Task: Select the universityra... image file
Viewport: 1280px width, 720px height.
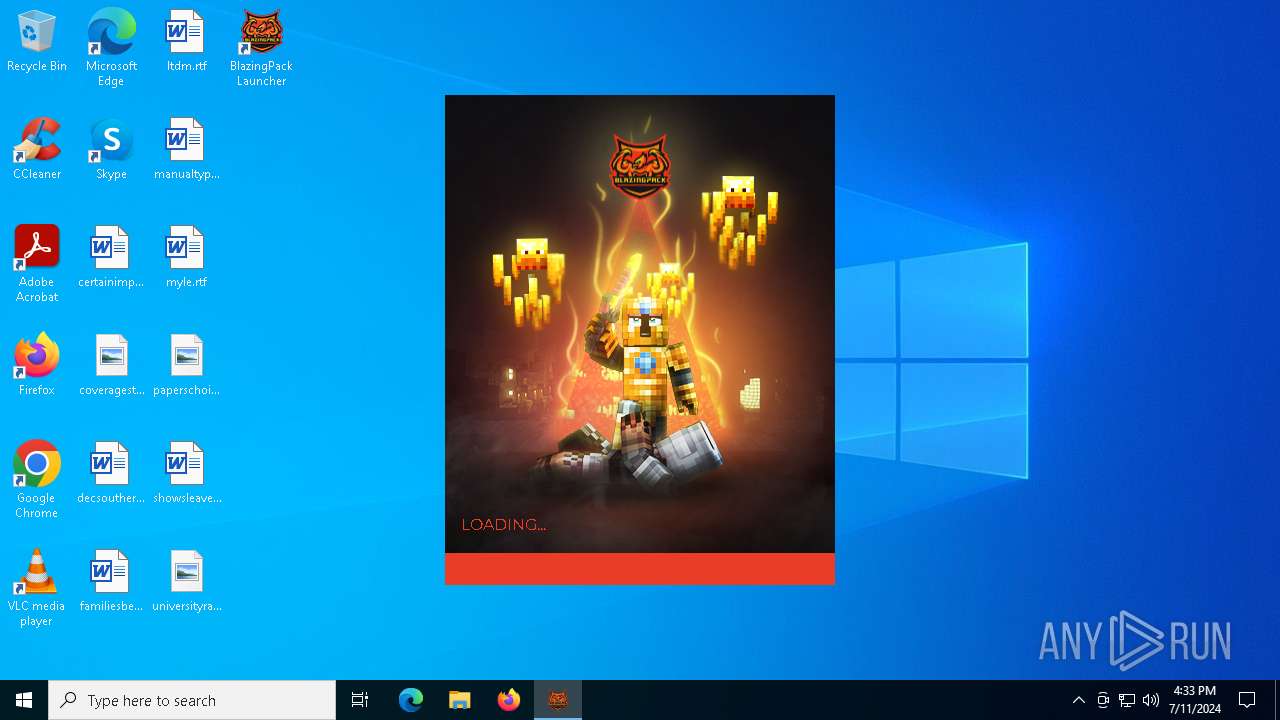Action: tap(186, 581)
